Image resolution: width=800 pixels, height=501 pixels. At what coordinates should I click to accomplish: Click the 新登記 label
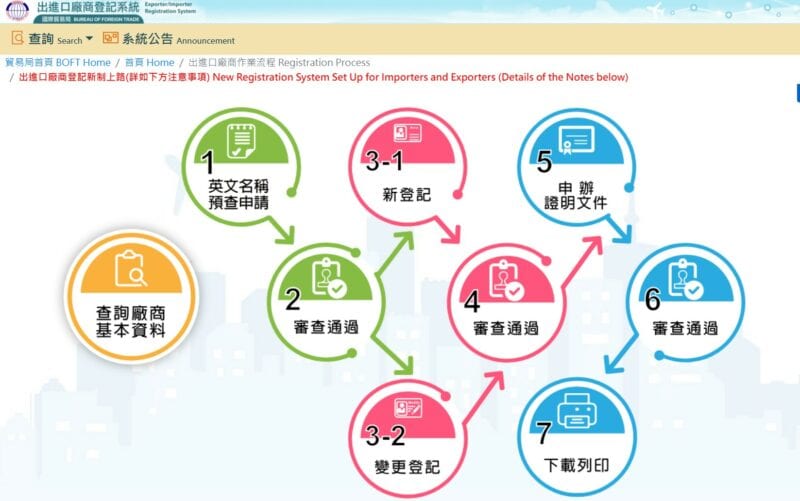pos(407,194)
